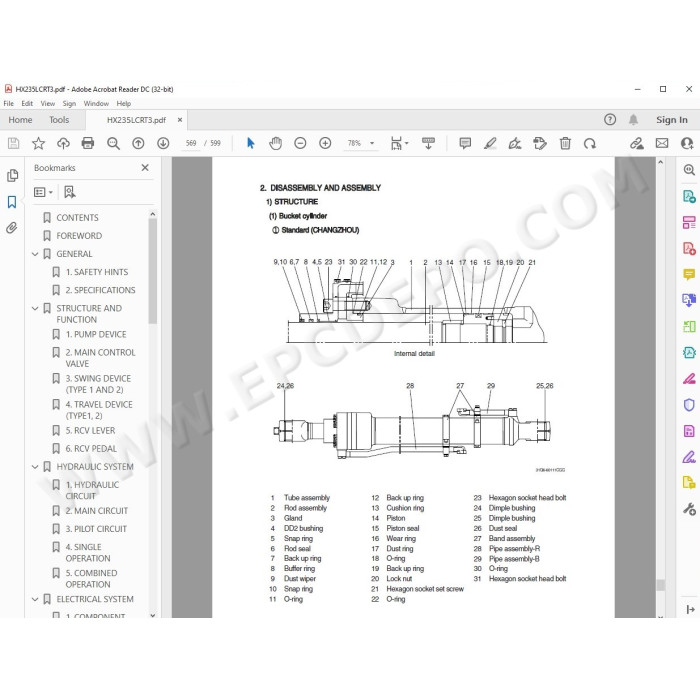Click the read mode scrolling icon
Image resolution: width=700 pixels, height=700 pixels.
tap(428, 143)
